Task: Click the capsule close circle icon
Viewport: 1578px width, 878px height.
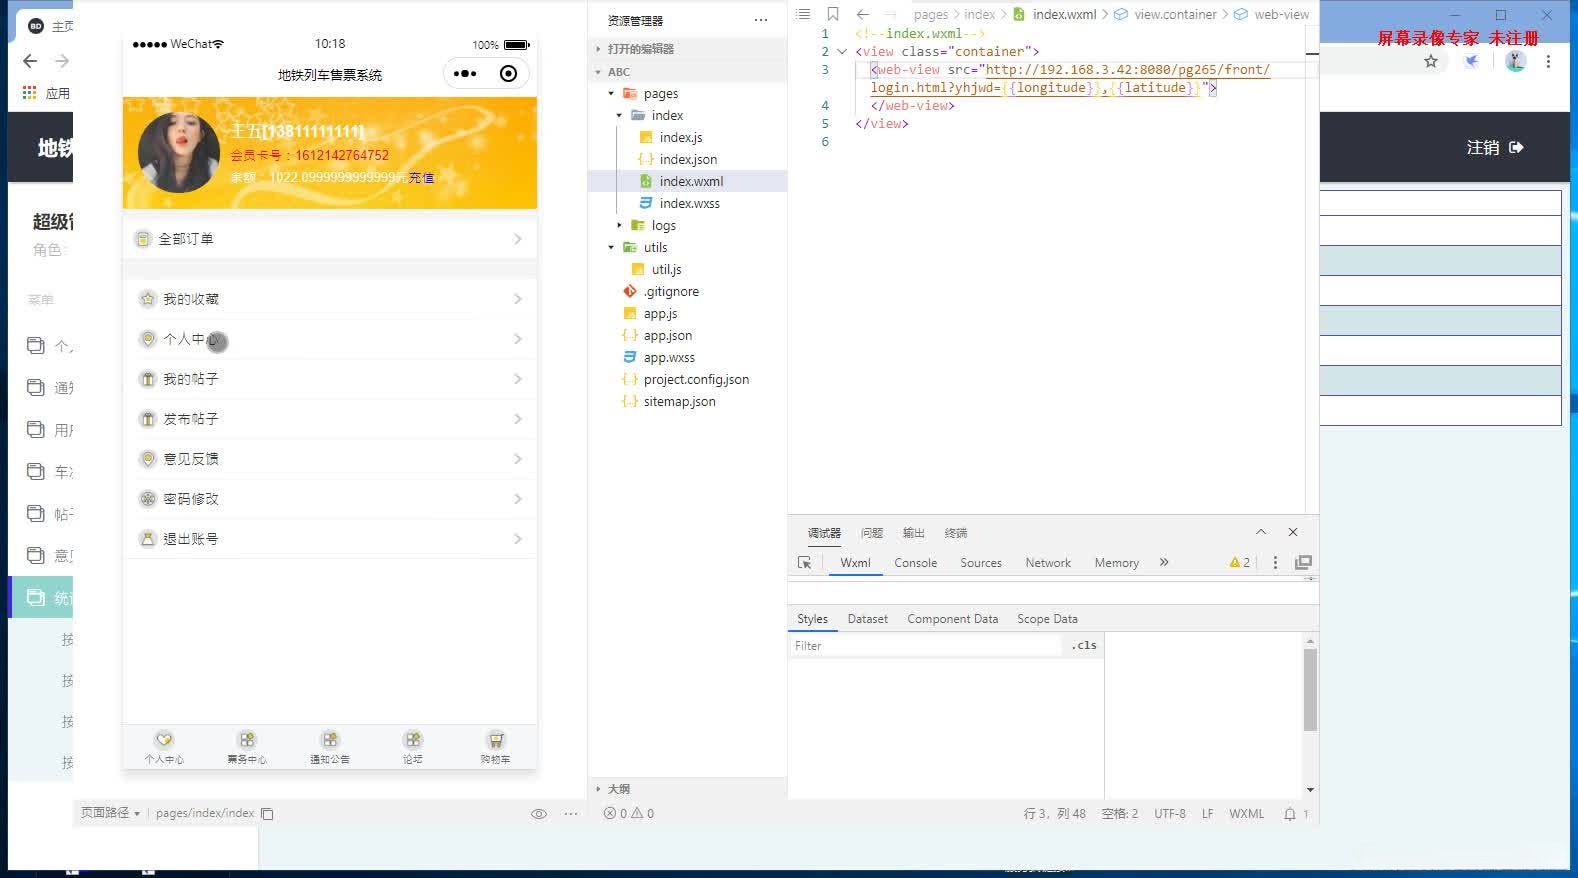Action: (508, 74)
